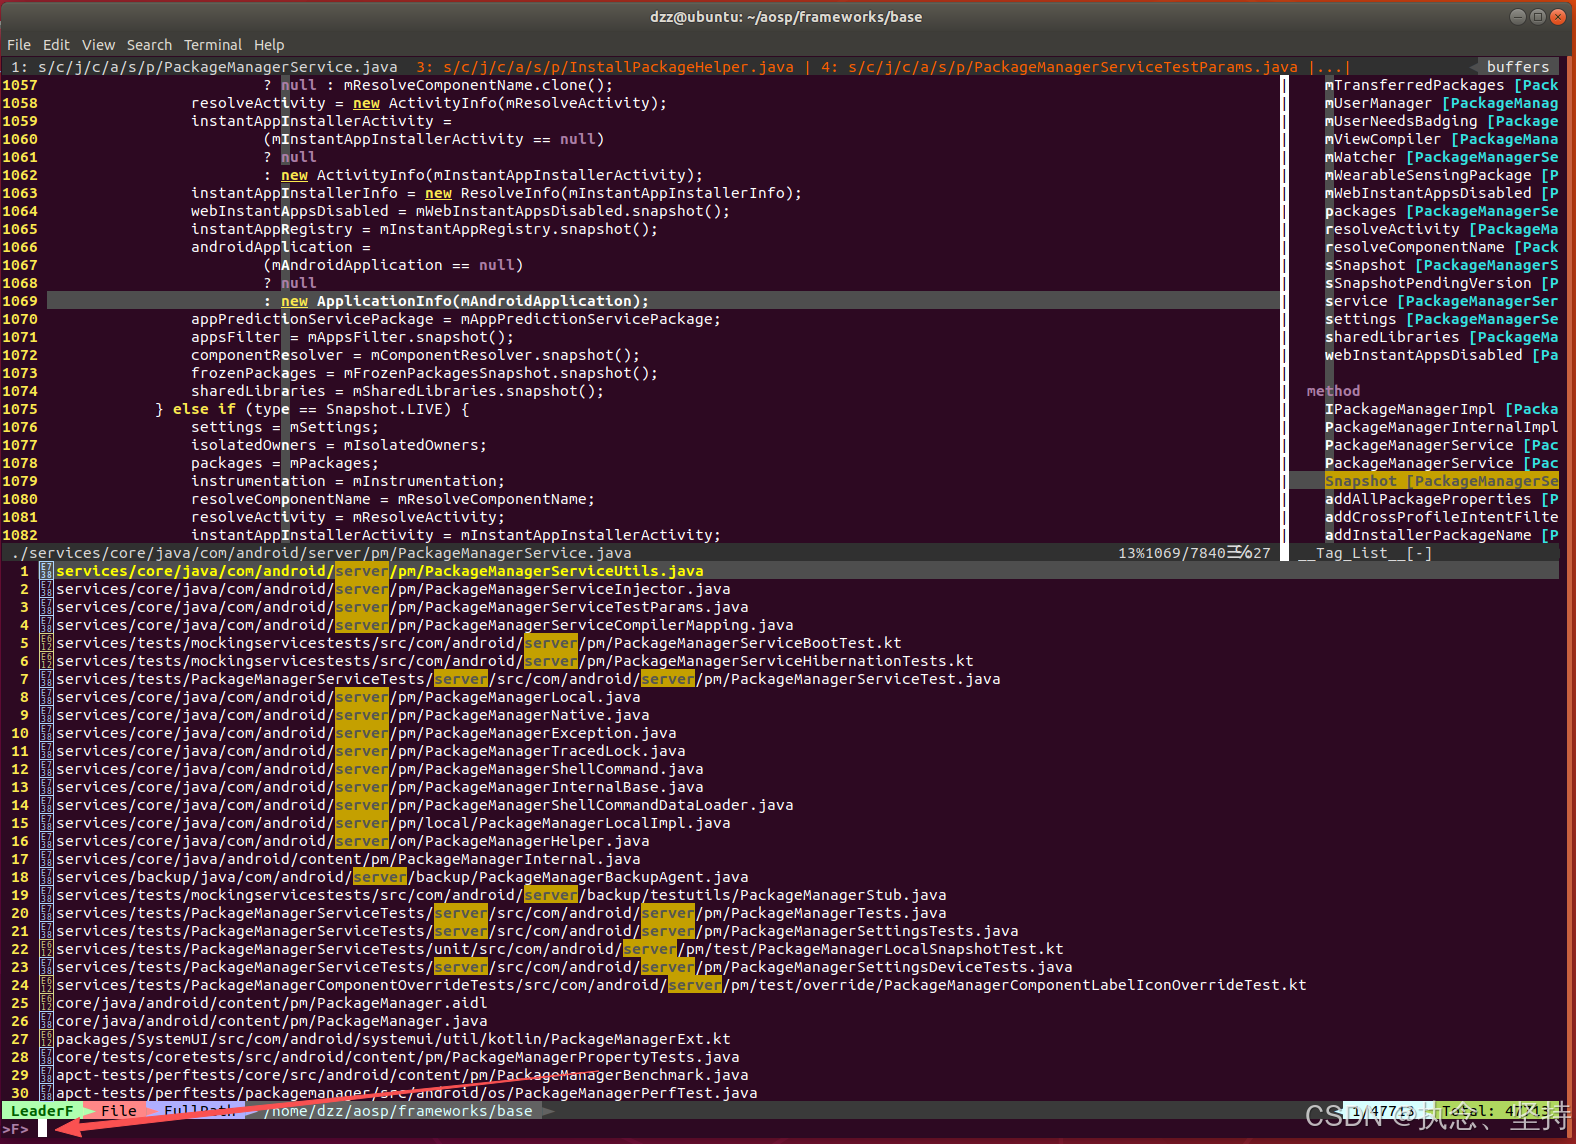Image resolution: width=1576 pixels, height=1144 pixels.
Task: Click file icon of PackageManagerInternal.java result
Action: [x=46, y=859]
